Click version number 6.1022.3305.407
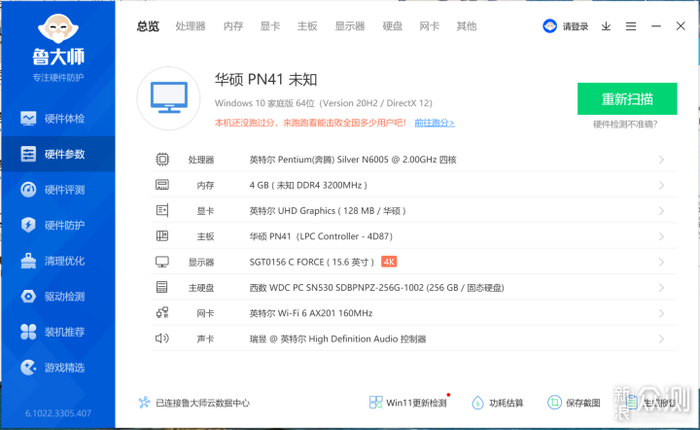 pos(58,413)
